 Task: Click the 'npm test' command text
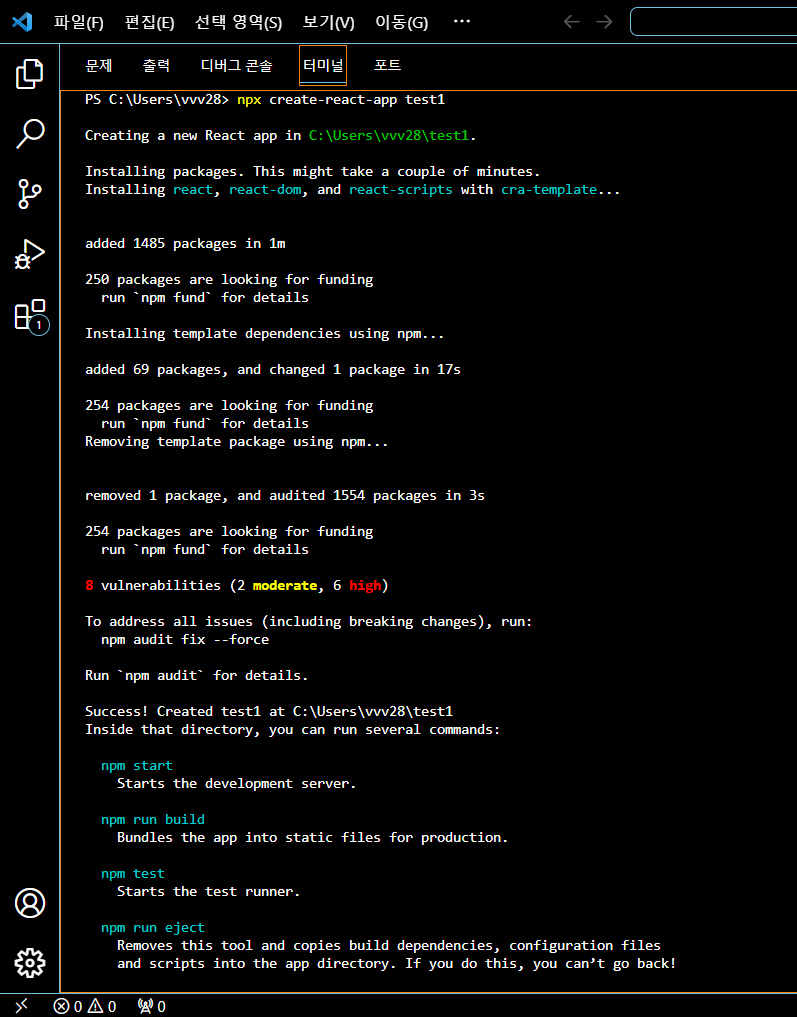(133, 873)
